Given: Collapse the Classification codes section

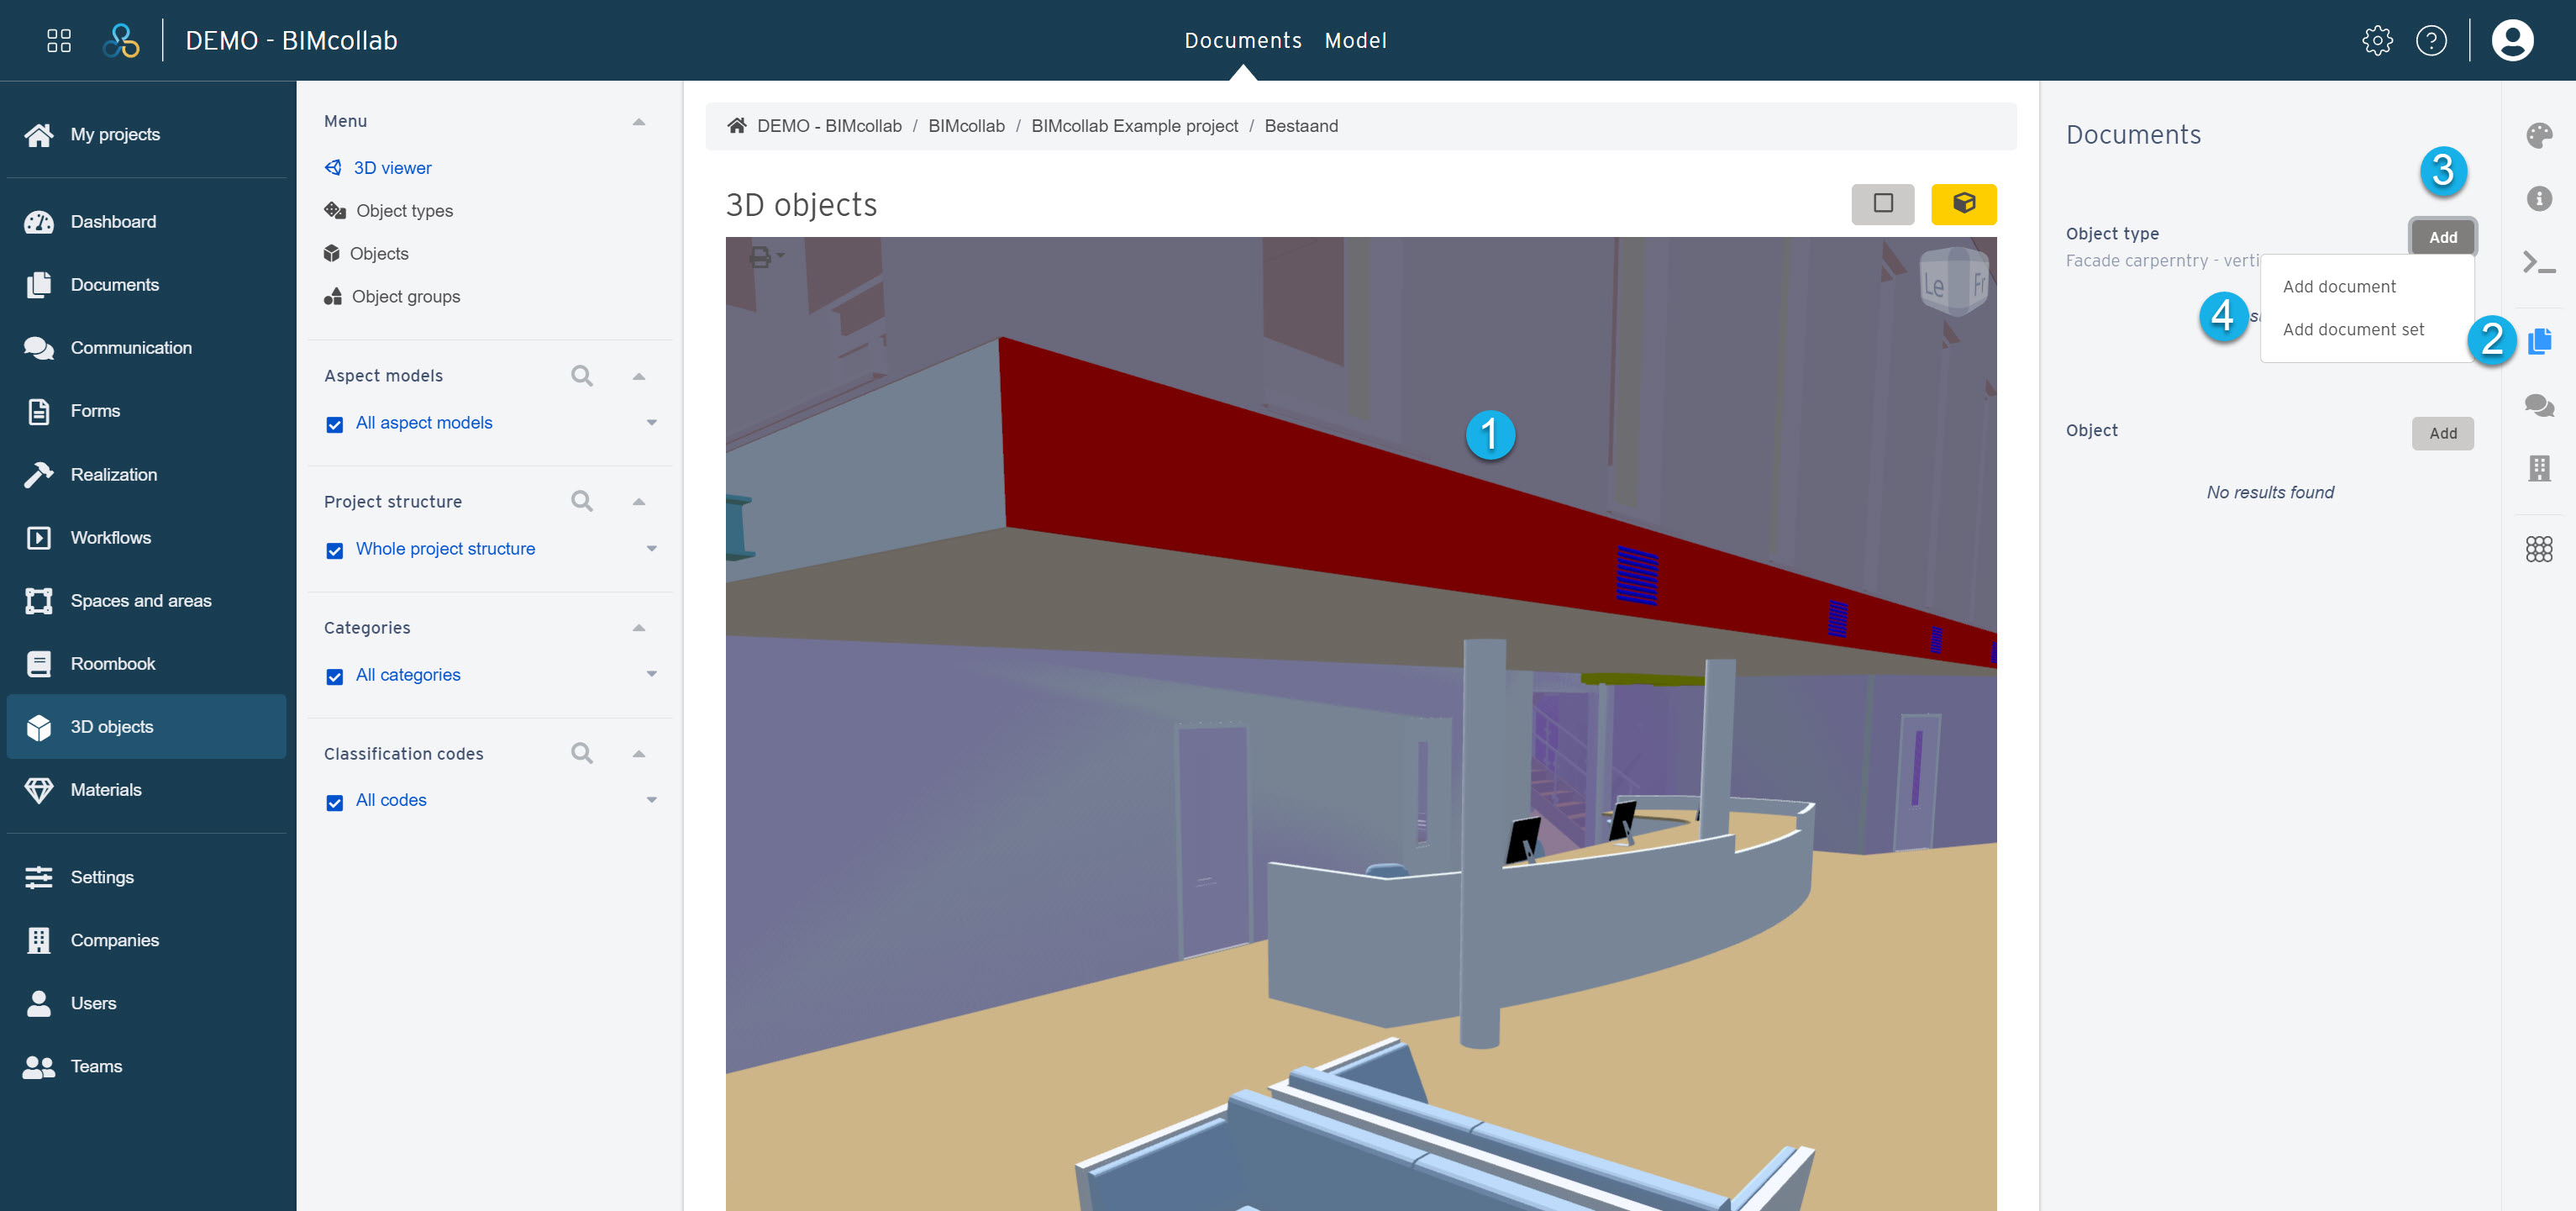Looking at the screenshot, I should pos(639,753).
